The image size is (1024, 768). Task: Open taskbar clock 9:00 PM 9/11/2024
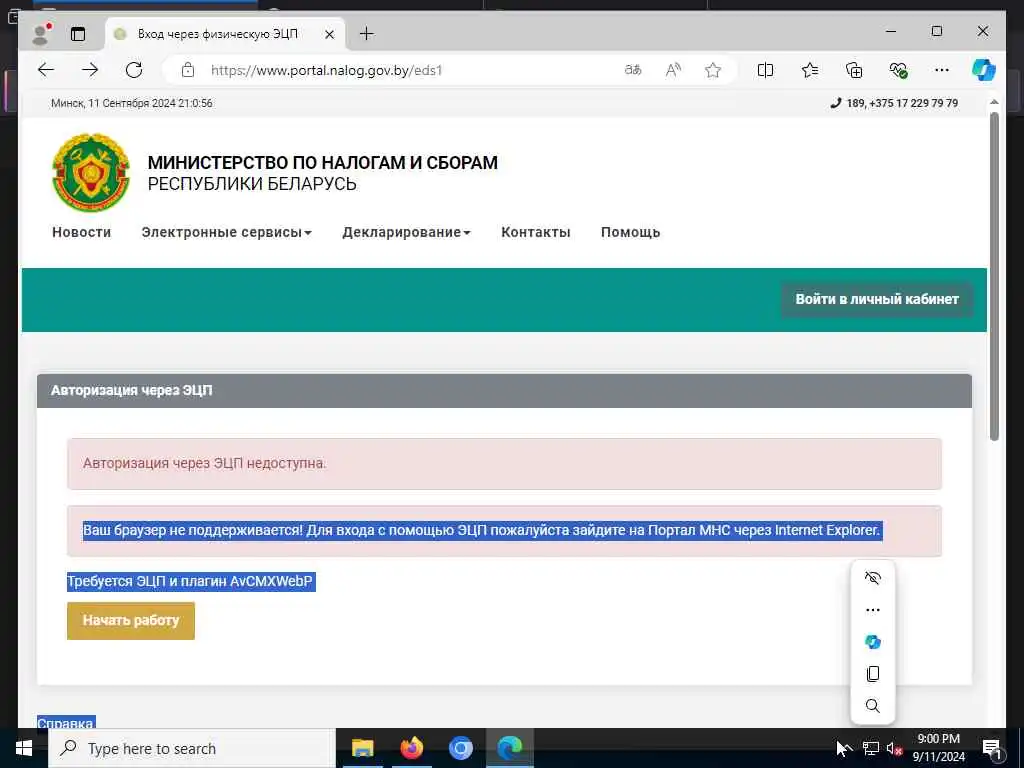click(x=938, y=748)
